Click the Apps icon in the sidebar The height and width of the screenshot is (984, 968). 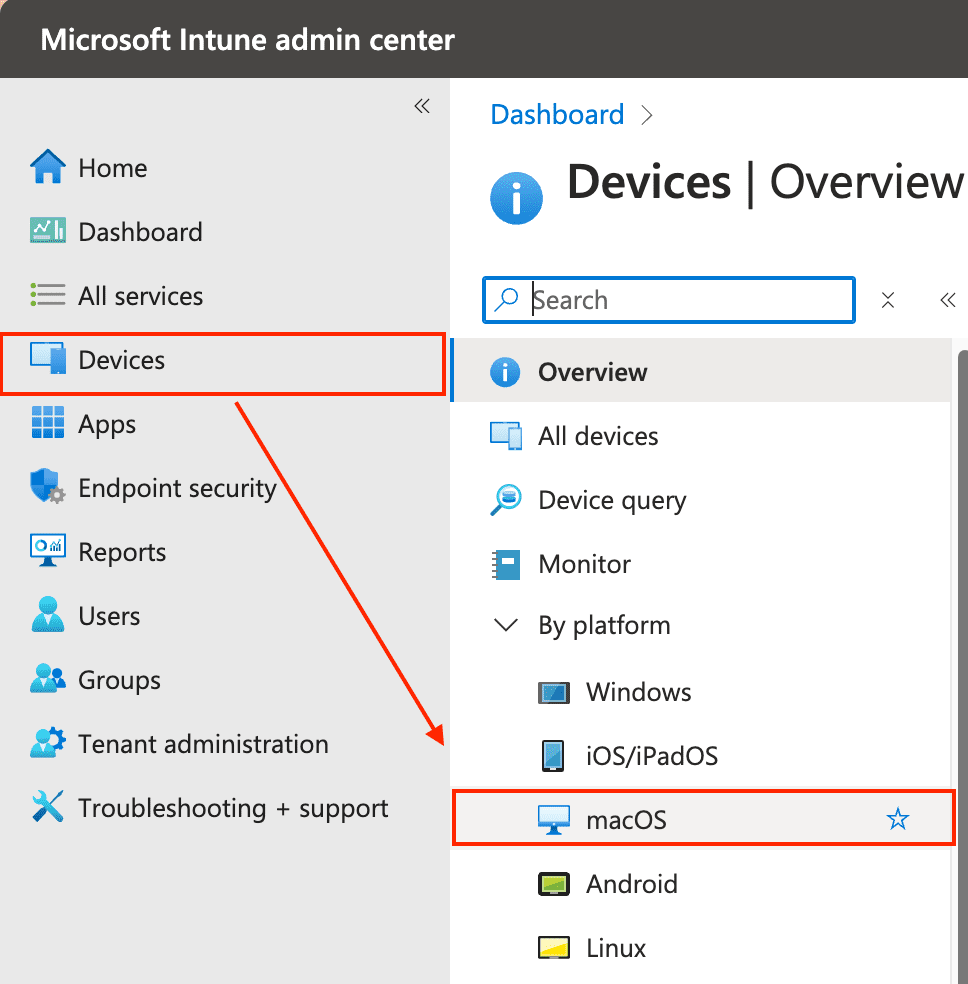point(48,423)
